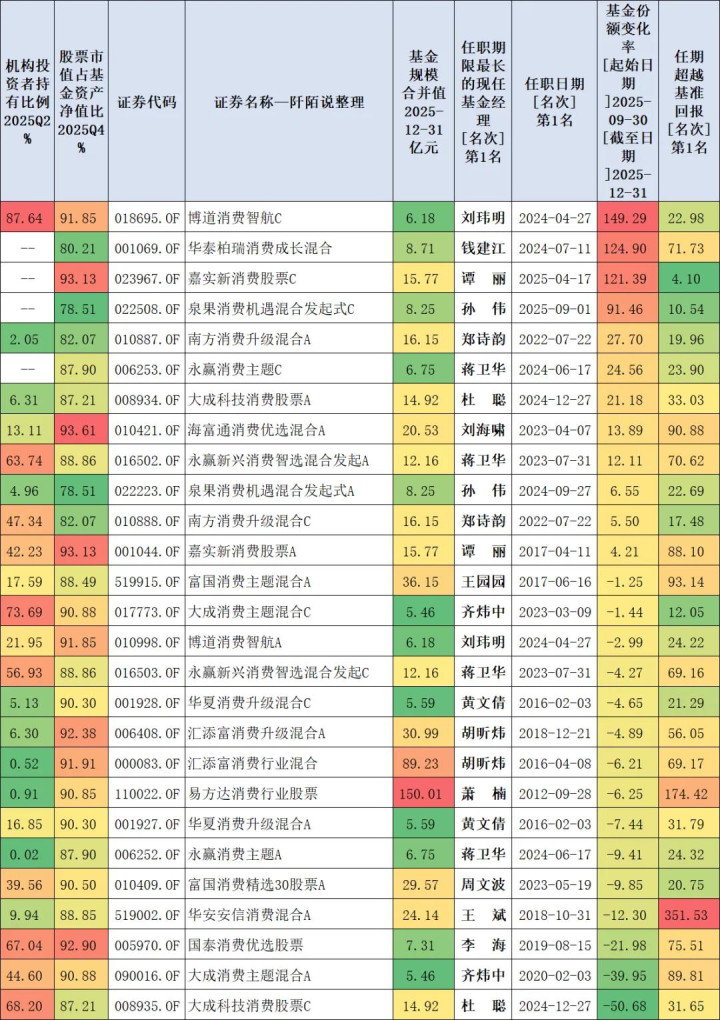Click manager name 钱建江
Viewport: 720px width, 1020px height.
(x=483, y=248)
